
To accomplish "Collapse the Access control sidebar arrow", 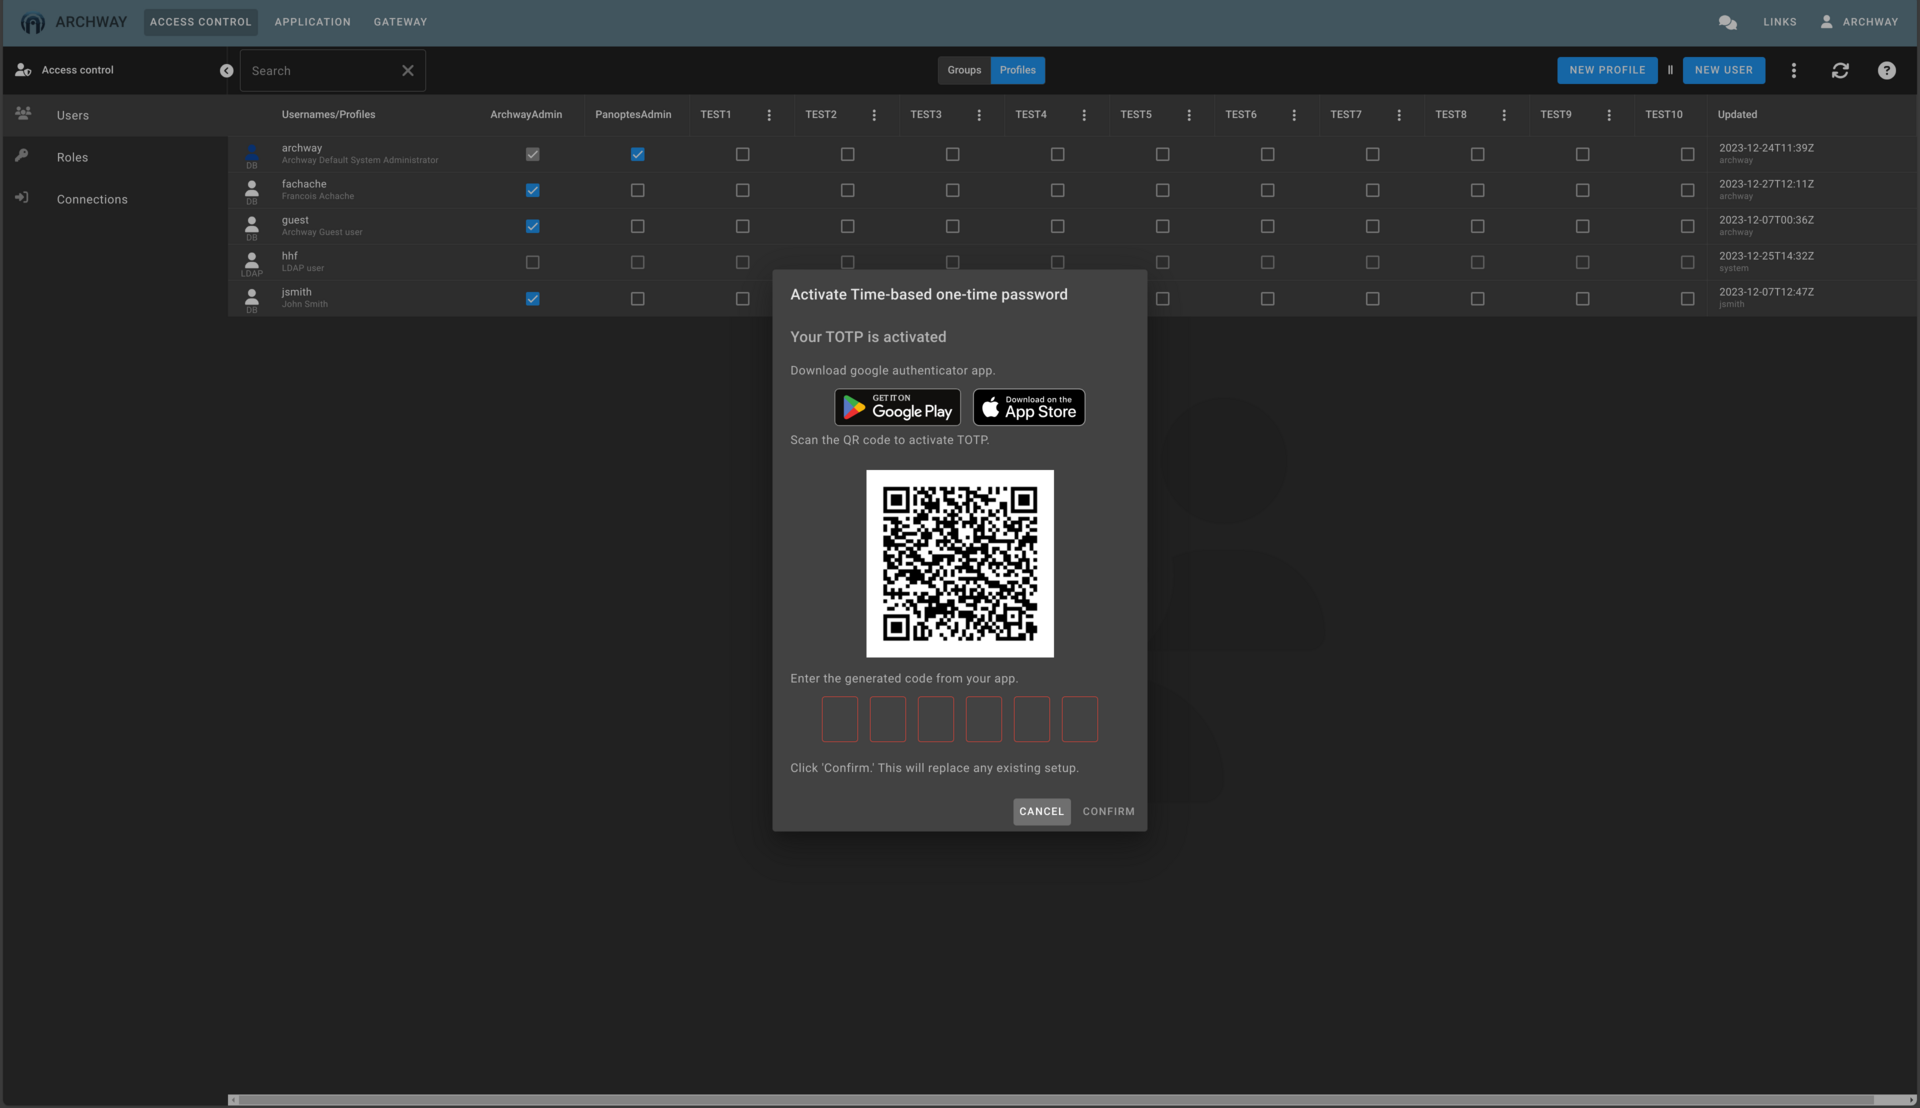I will (226, 70).
